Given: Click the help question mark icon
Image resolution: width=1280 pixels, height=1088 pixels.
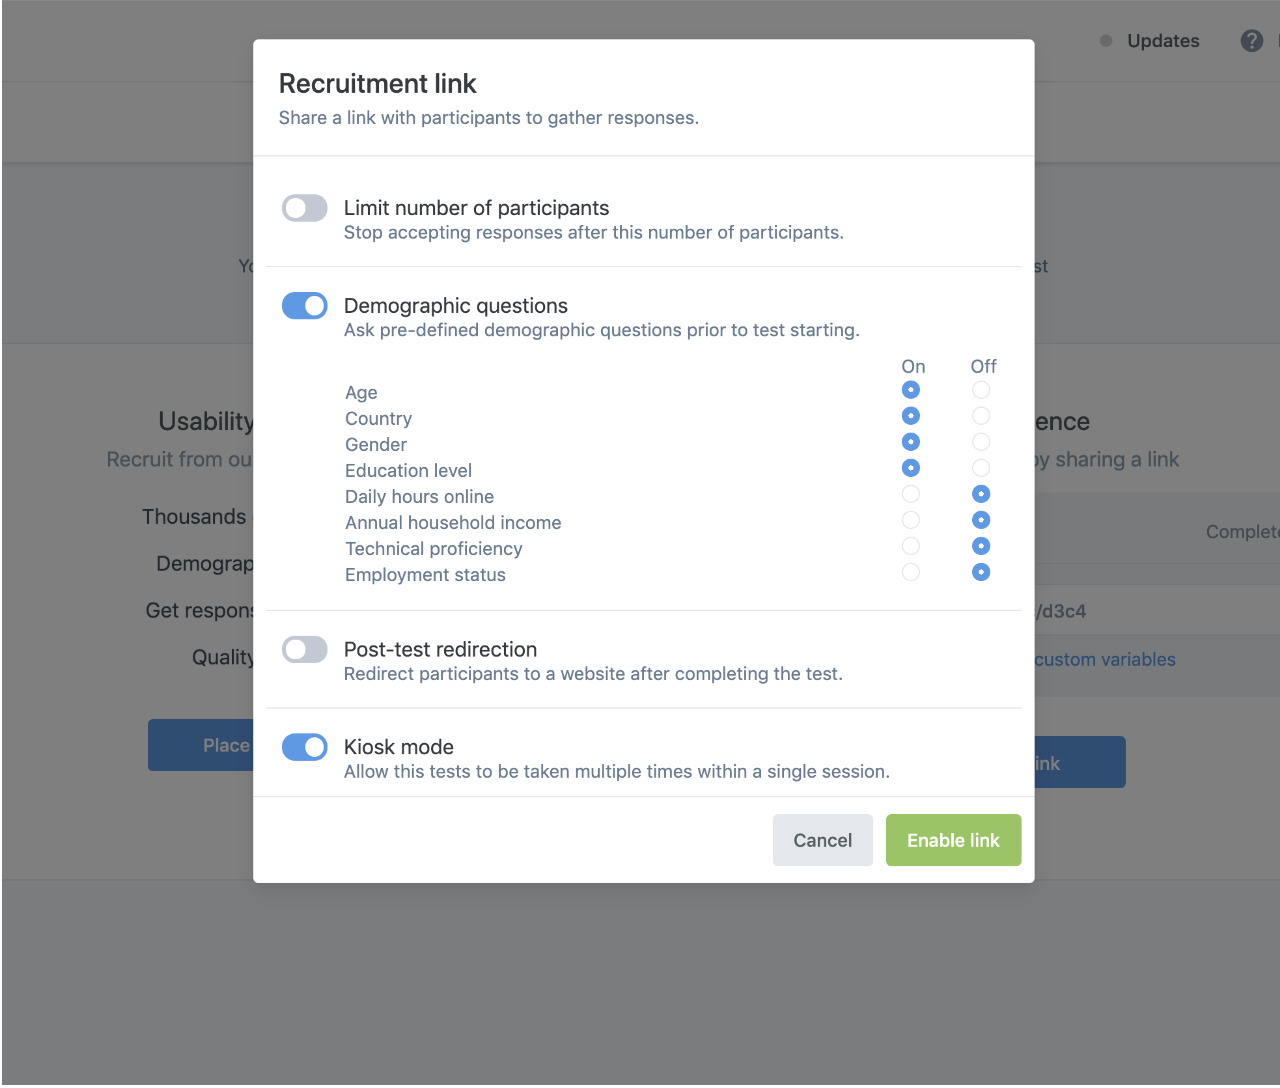Looking at the screenshot, I should (x=1251, y=41).
